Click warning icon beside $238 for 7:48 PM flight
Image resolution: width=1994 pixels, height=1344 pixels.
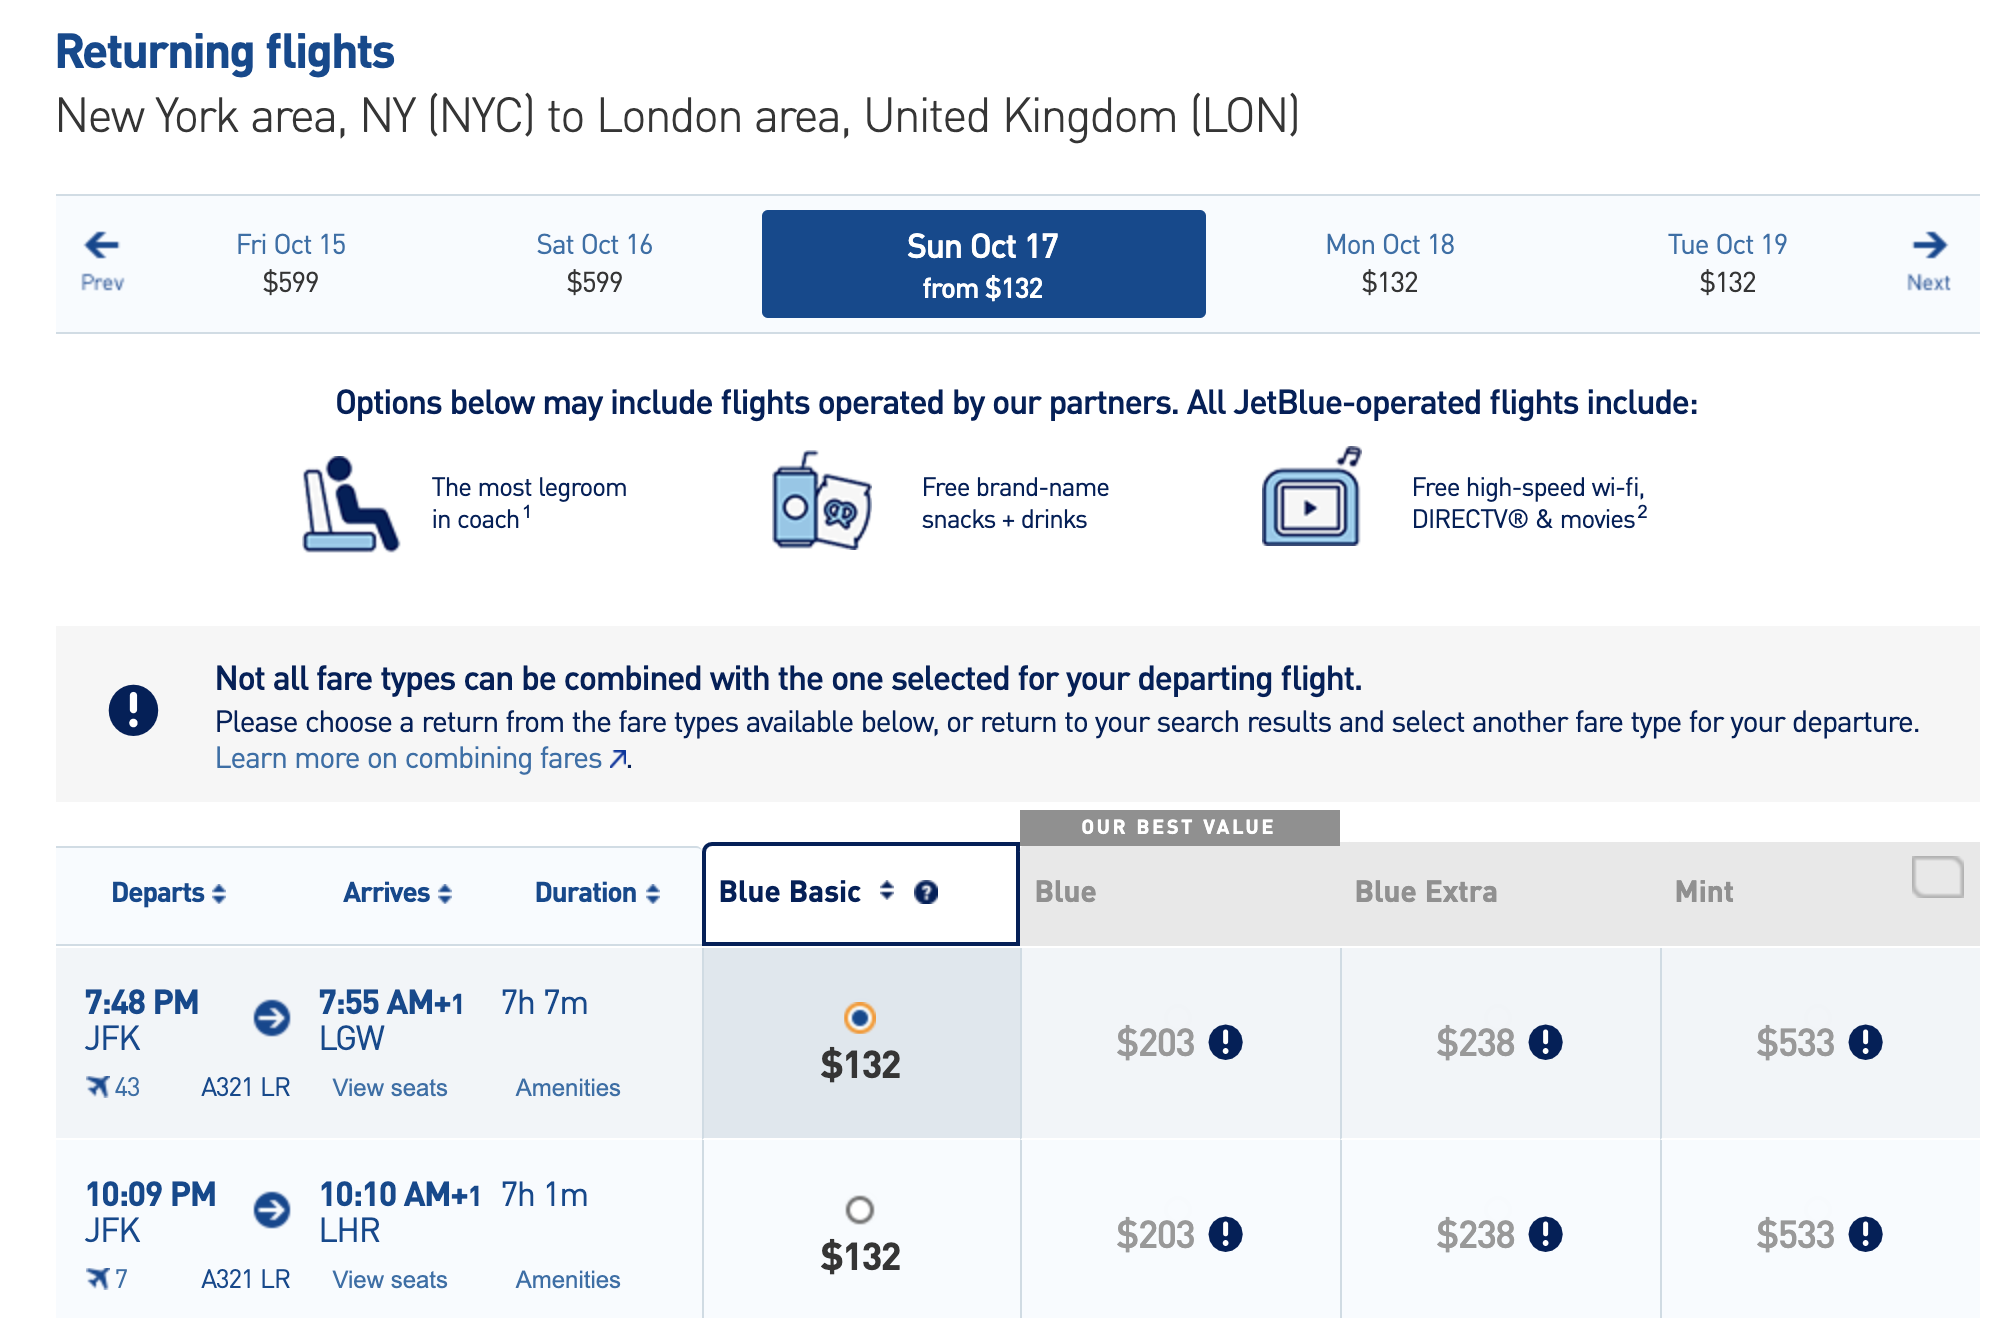(x=1545, y=1043)
